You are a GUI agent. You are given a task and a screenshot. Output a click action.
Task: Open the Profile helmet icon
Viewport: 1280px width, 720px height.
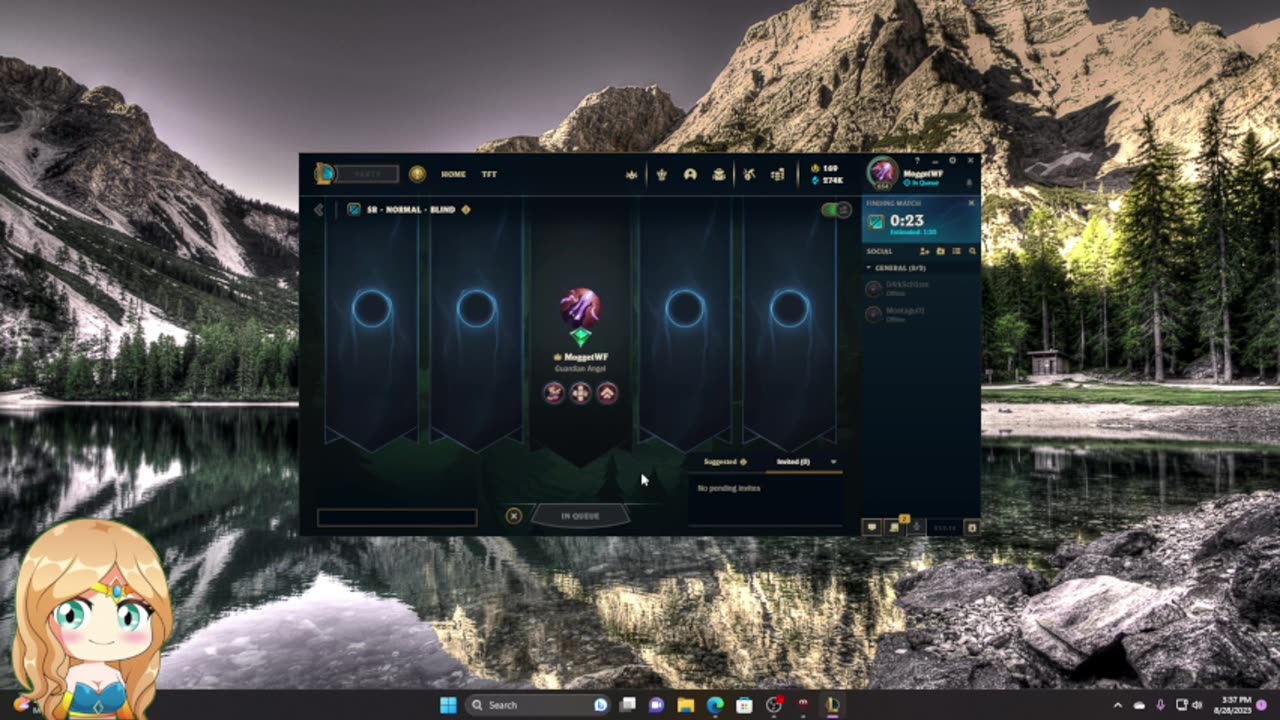[x=690, y=174]
